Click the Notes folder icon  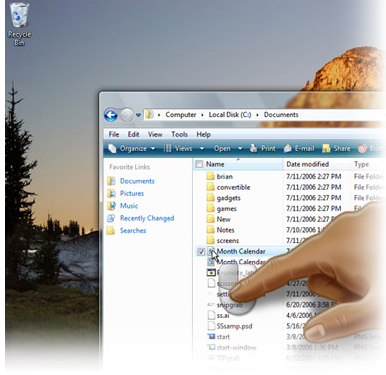[210, 229]
